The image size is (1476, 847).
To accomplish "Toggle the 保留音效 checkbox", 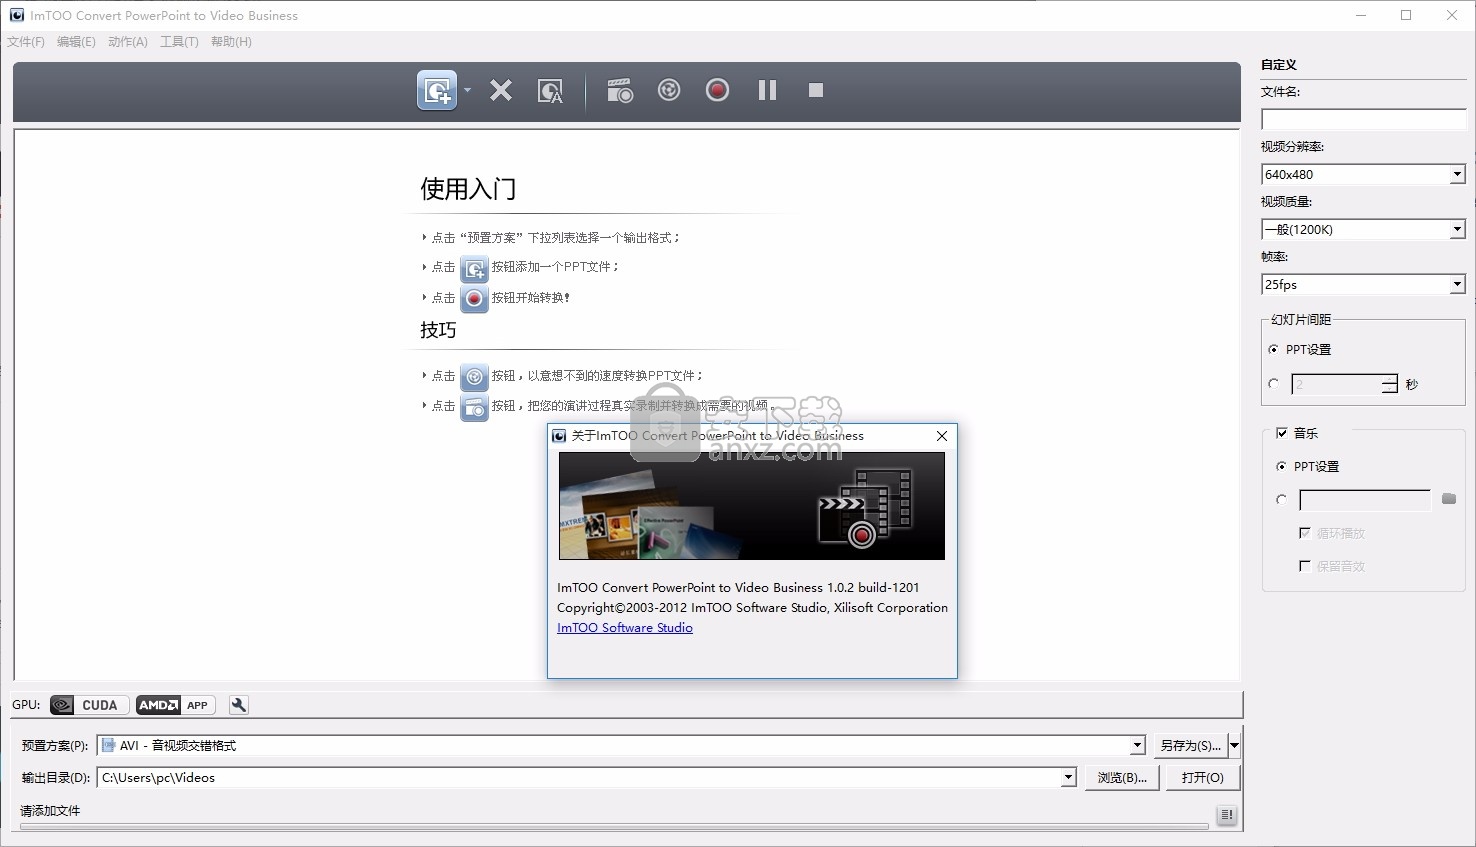I will coord(1304,566).
